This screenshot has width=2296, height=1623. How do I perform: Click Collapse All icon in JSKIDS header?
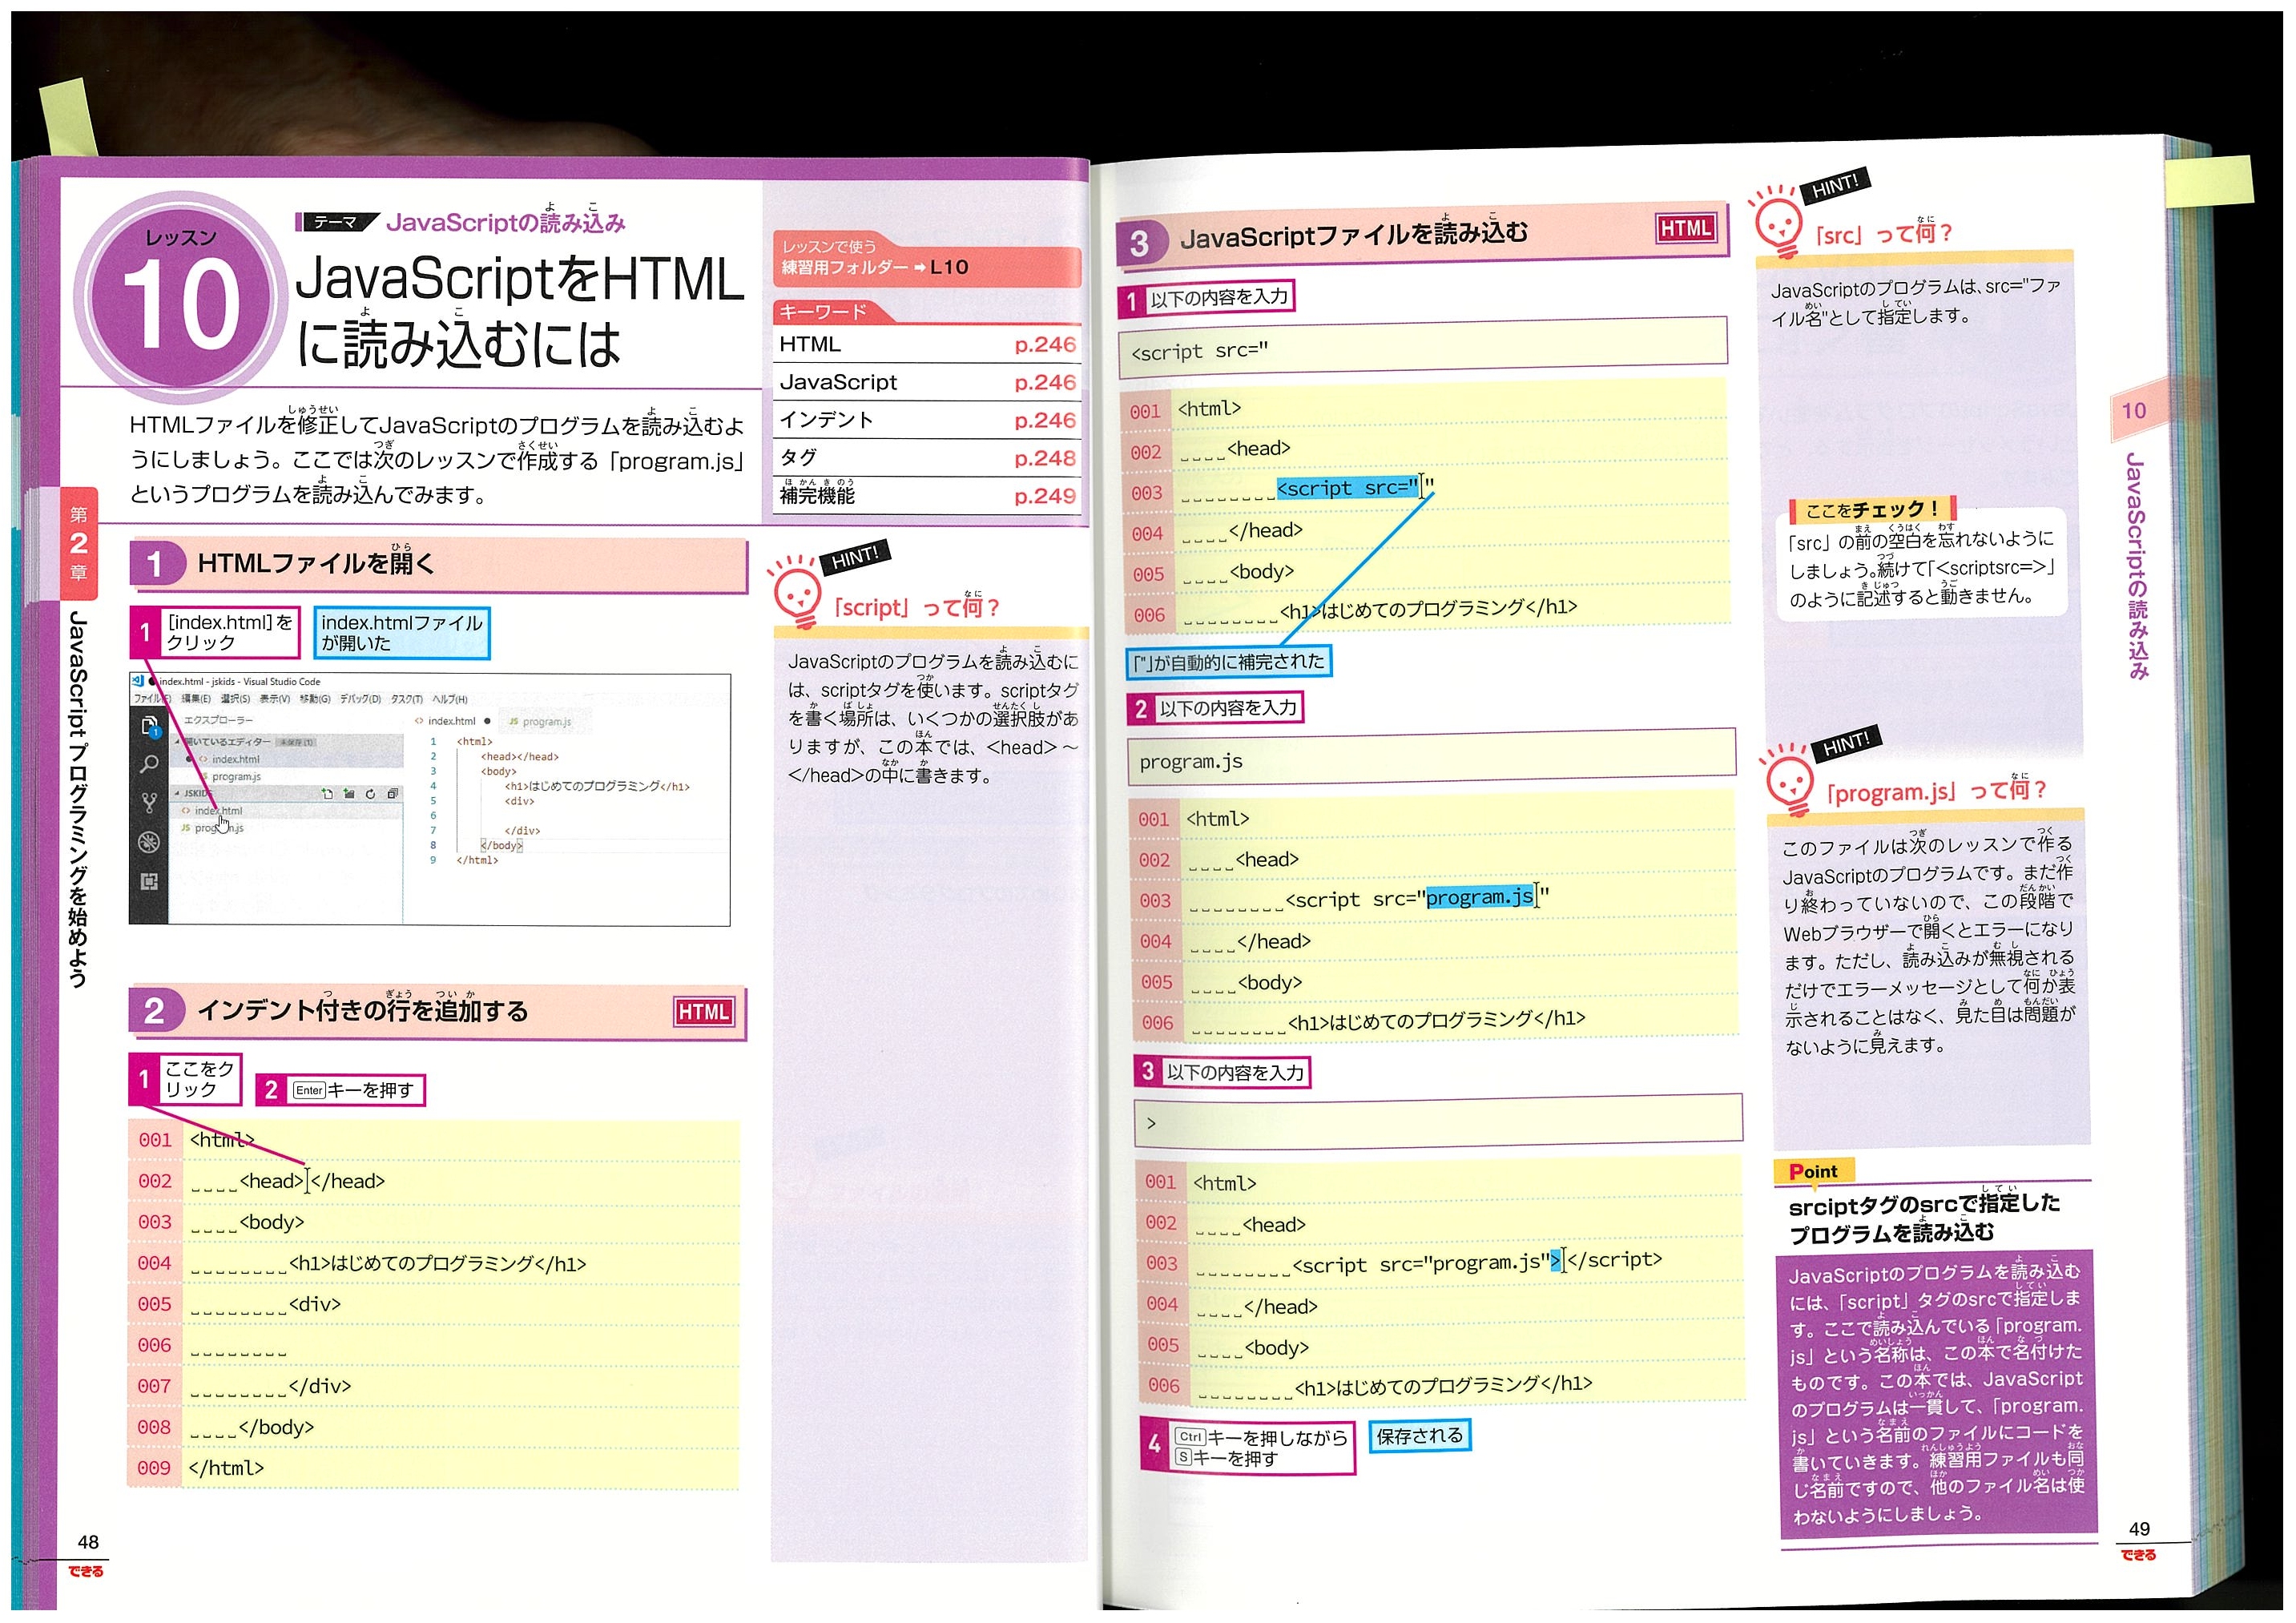(x=393, y=794)
